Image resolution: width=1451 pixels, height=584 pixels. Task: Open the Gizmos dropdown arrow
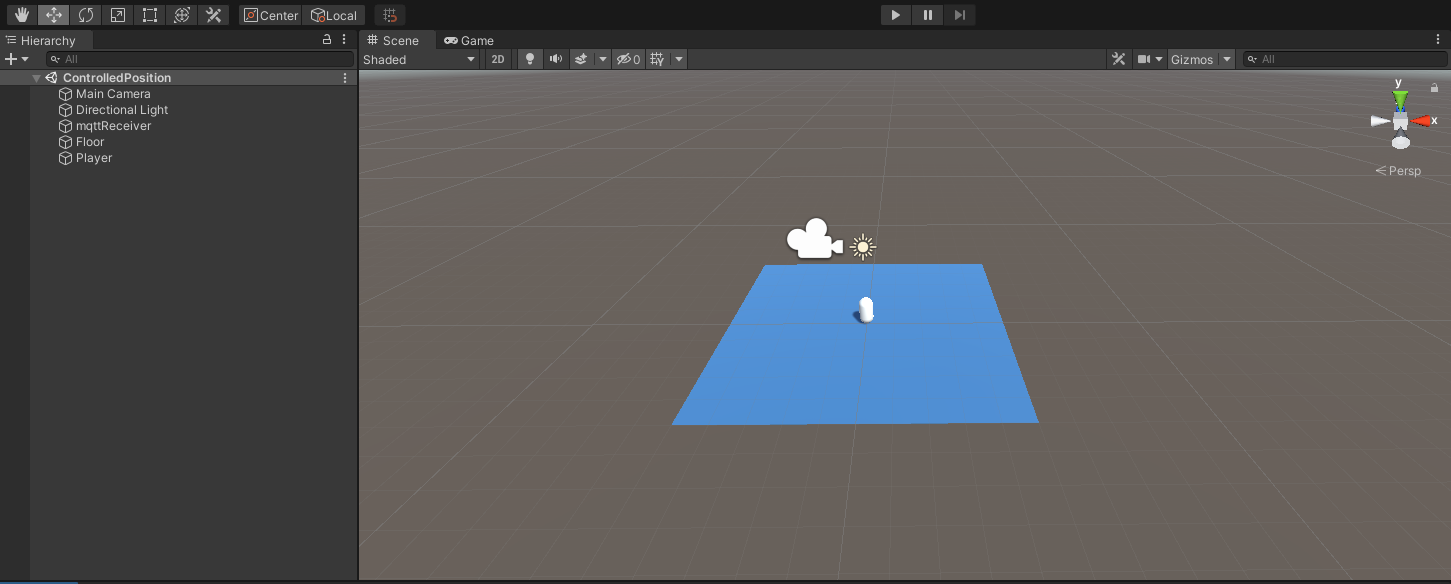(1227, 59)
